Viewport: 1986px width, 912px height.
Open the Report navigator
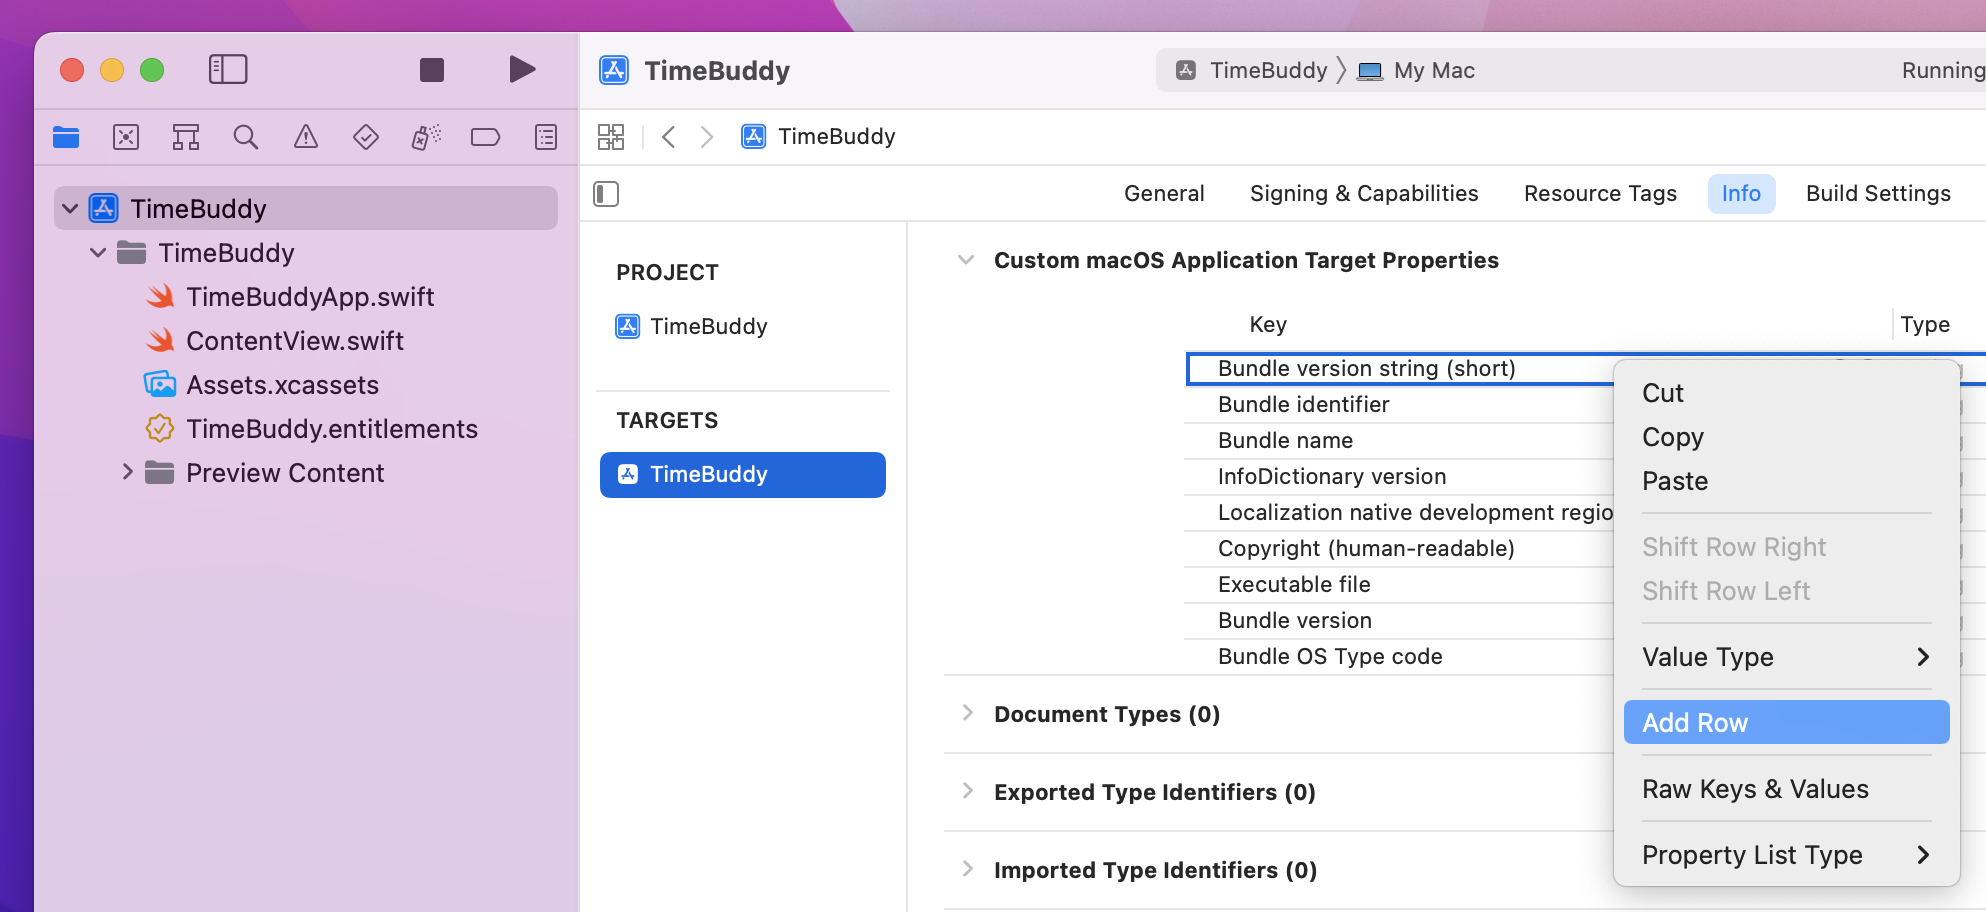pos(545,137)
